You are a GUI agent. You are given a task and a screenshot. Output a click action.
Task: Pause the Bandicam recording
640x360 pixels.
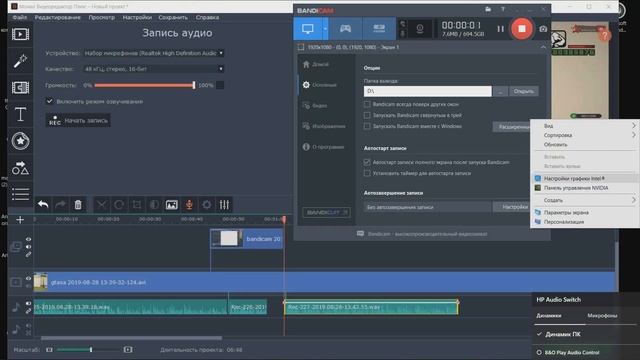point(500,29)
